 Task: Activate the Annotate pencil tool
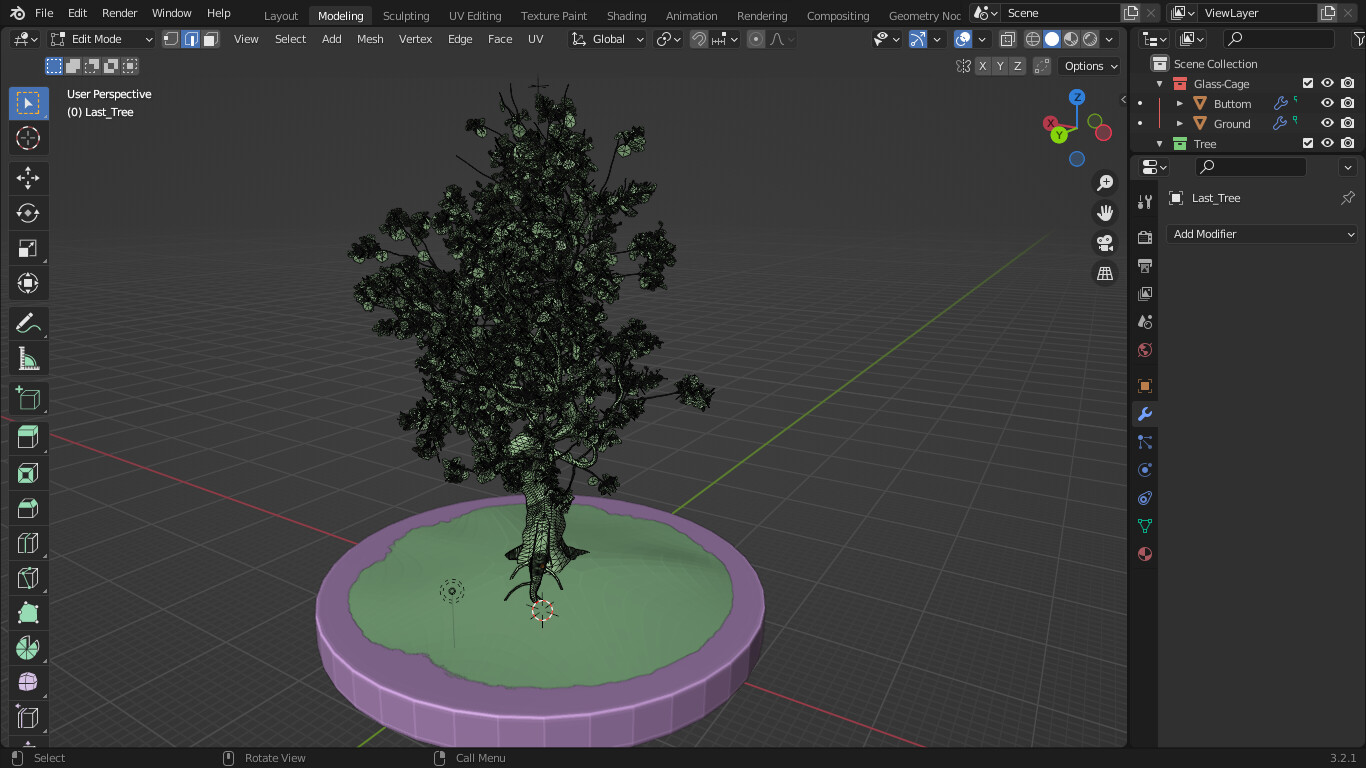[x=28, y=323]
